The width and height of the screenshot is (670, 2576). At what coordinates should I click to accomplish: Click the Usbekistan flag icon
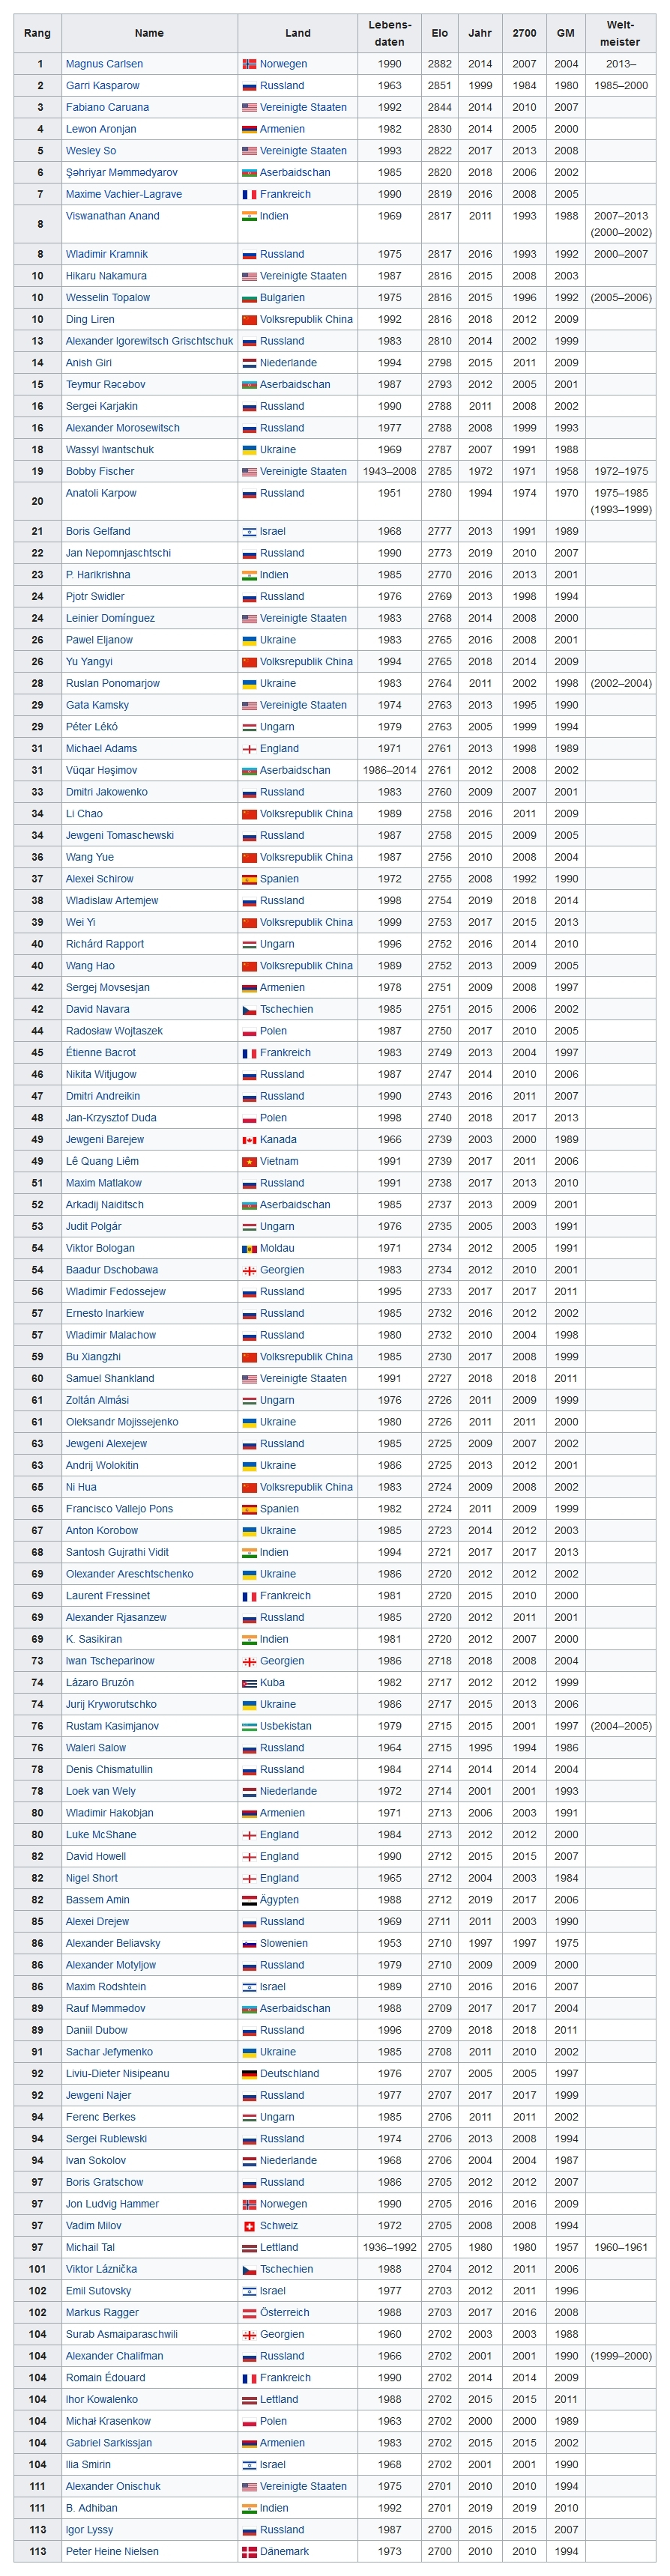tap(249, 1726)
